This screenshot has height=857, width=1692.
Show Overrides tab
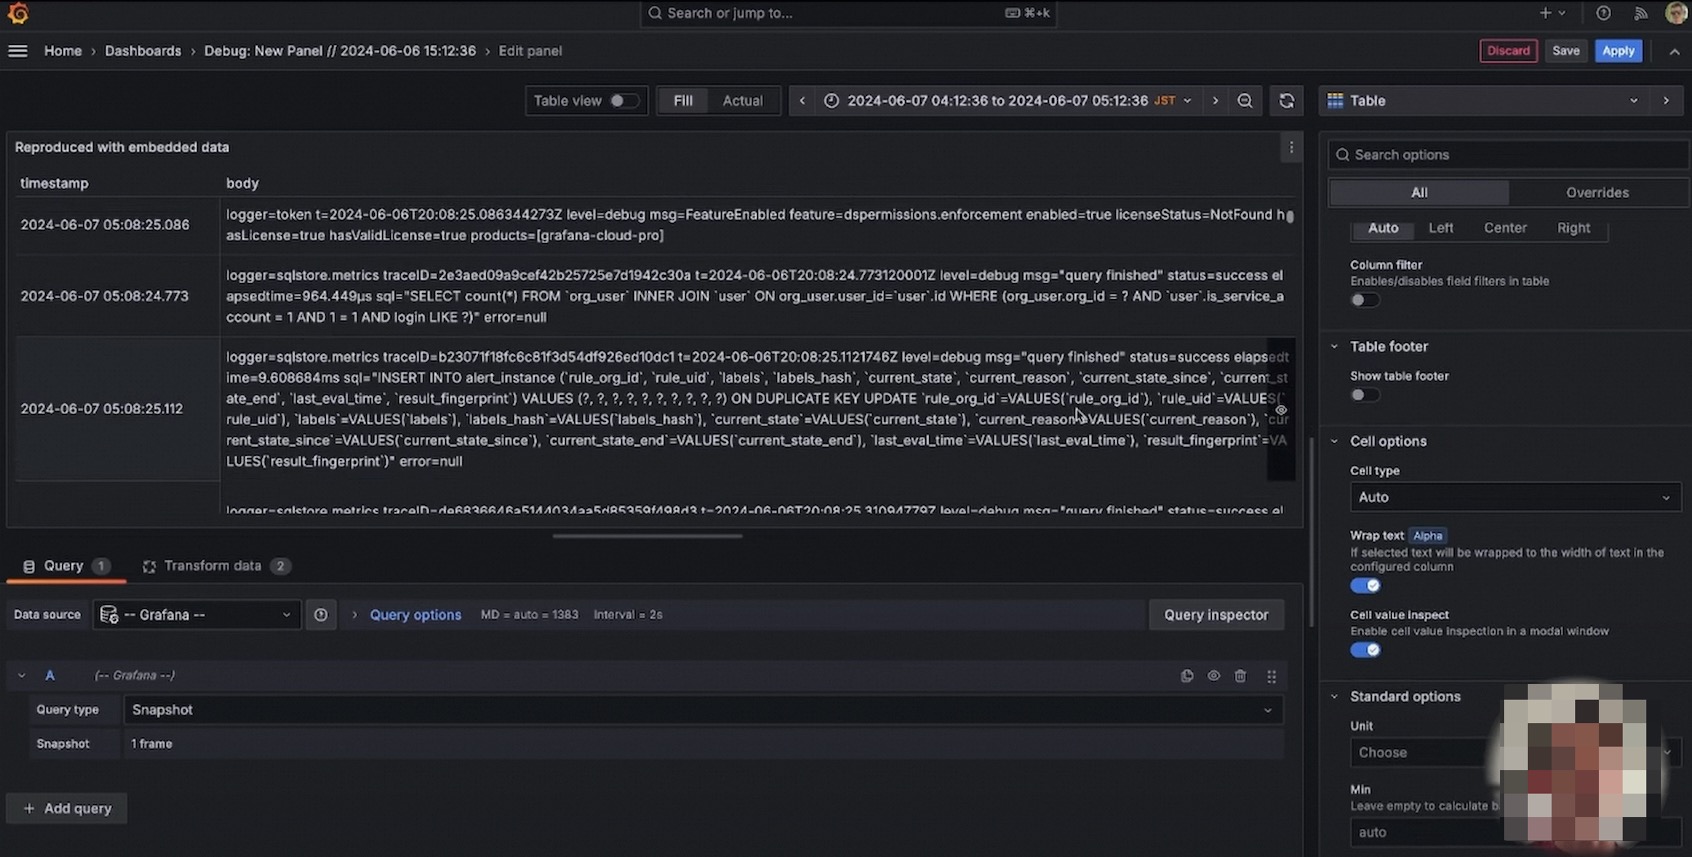pos(1597,193)
